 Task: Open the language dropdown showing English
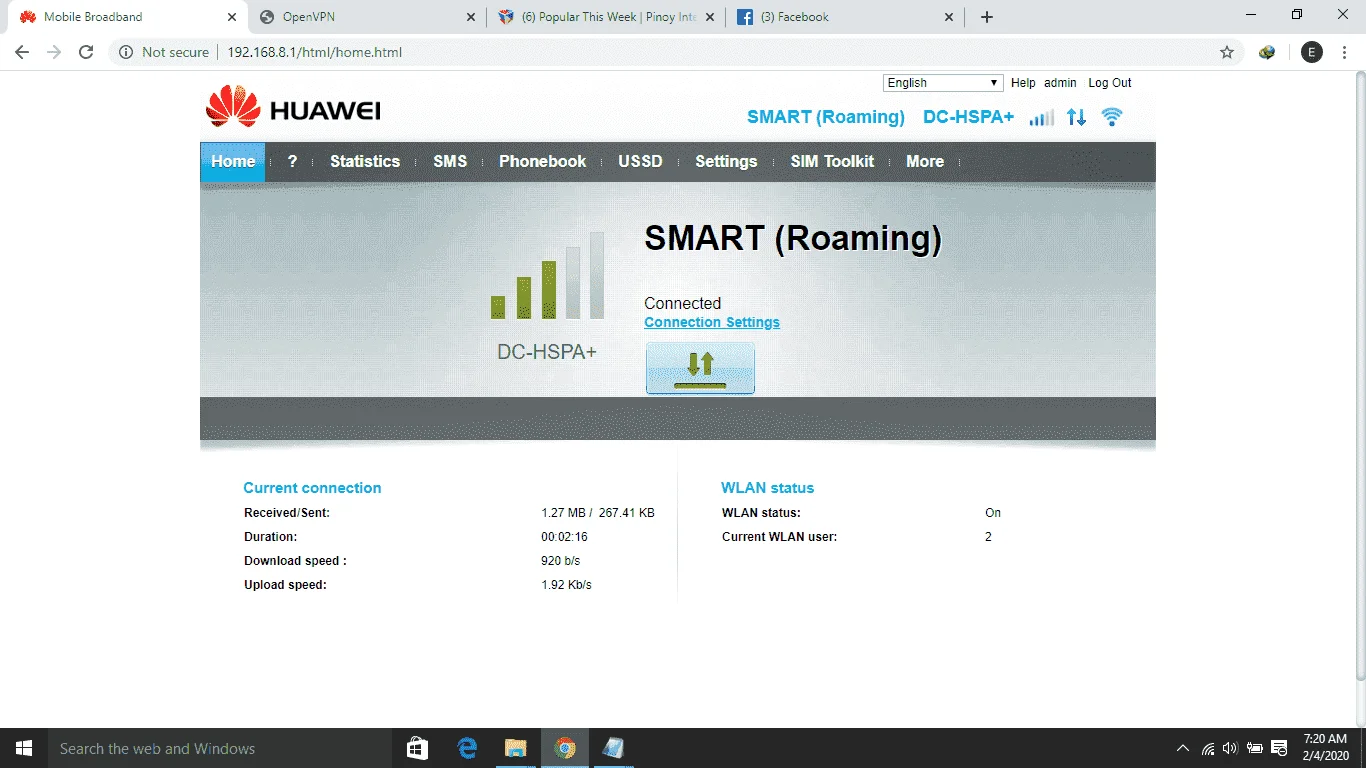tap(942, 83)
